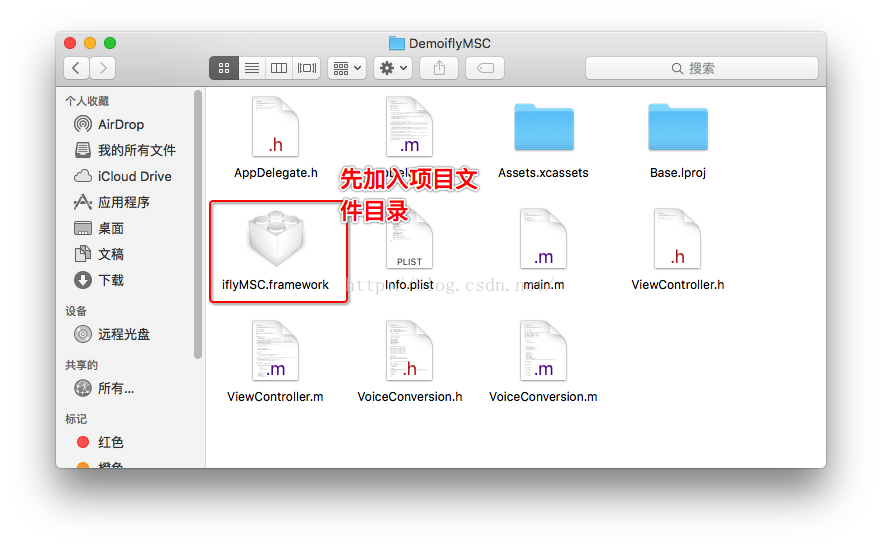Open iCloud Drive in the sidebar
The image size is (882, 548).
click(123, 176)
